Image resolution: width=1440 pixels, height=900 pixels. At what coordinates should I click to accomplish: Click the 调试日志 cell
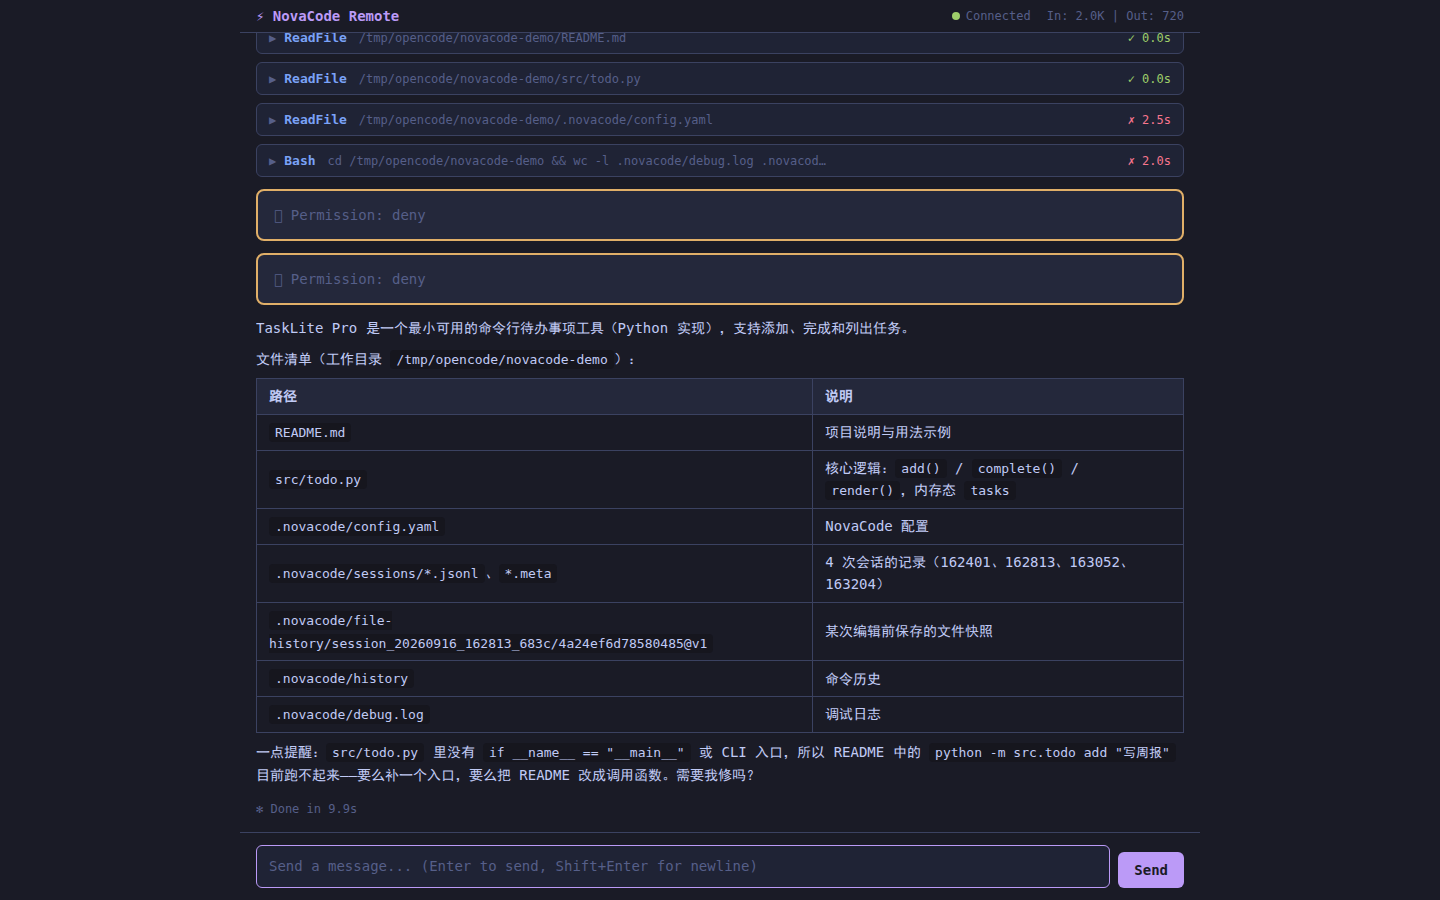[x=998, y=714]
